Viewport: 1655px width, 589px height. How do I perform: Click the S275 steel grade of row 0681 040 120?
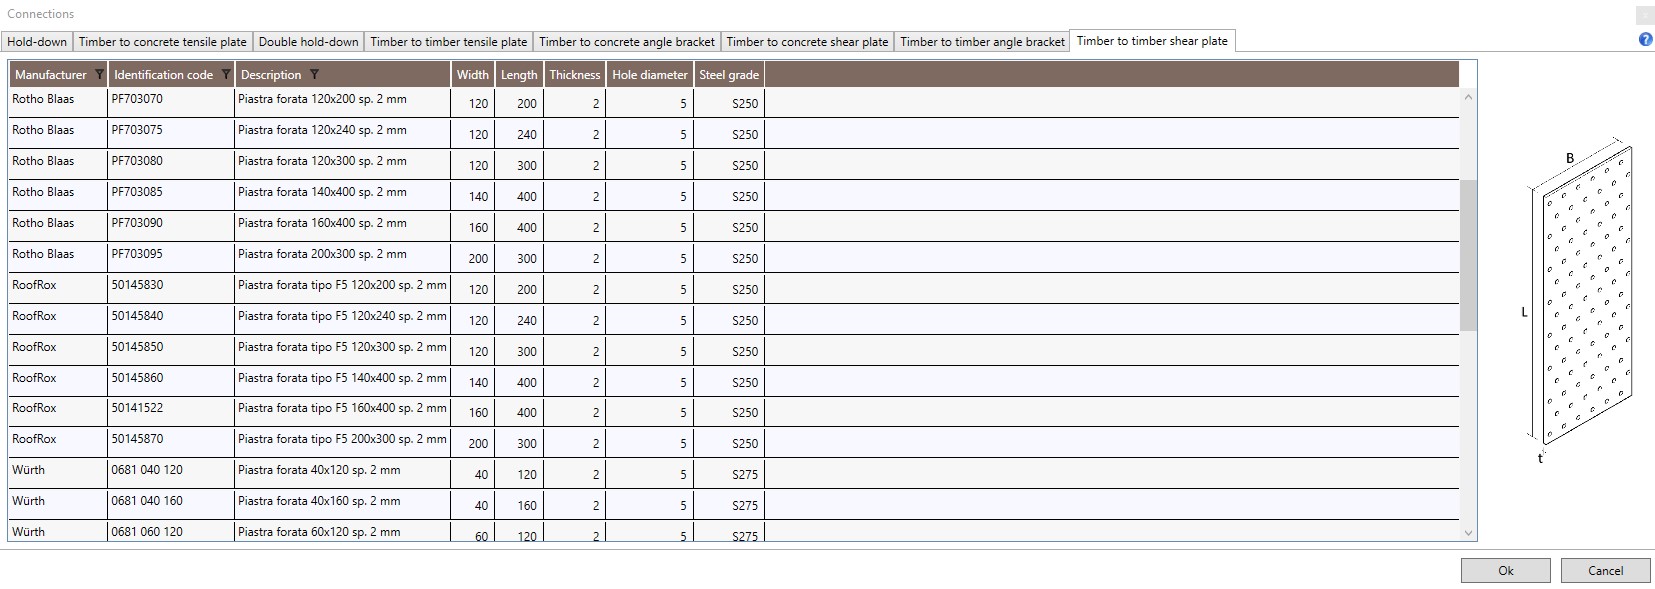[x=745, y=475]
